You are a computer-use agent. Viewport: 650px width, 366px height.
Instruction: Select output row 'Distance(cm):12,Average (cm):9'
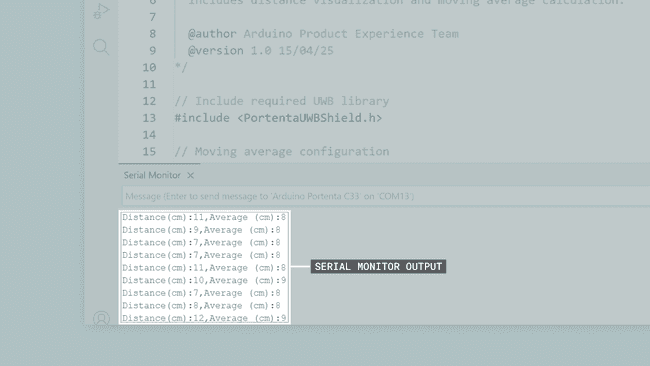click(x=204, y=318)
